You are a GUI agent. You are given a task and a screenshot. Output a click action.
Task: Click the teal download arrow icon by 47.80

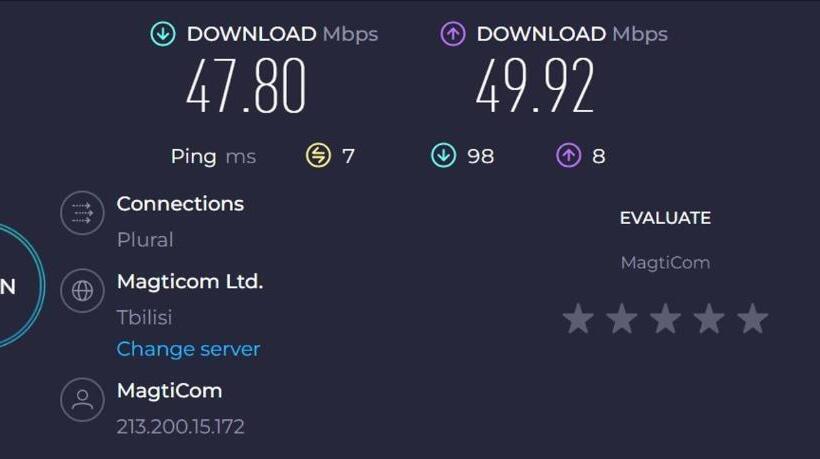pyautogui.click(x=163, y=34)
